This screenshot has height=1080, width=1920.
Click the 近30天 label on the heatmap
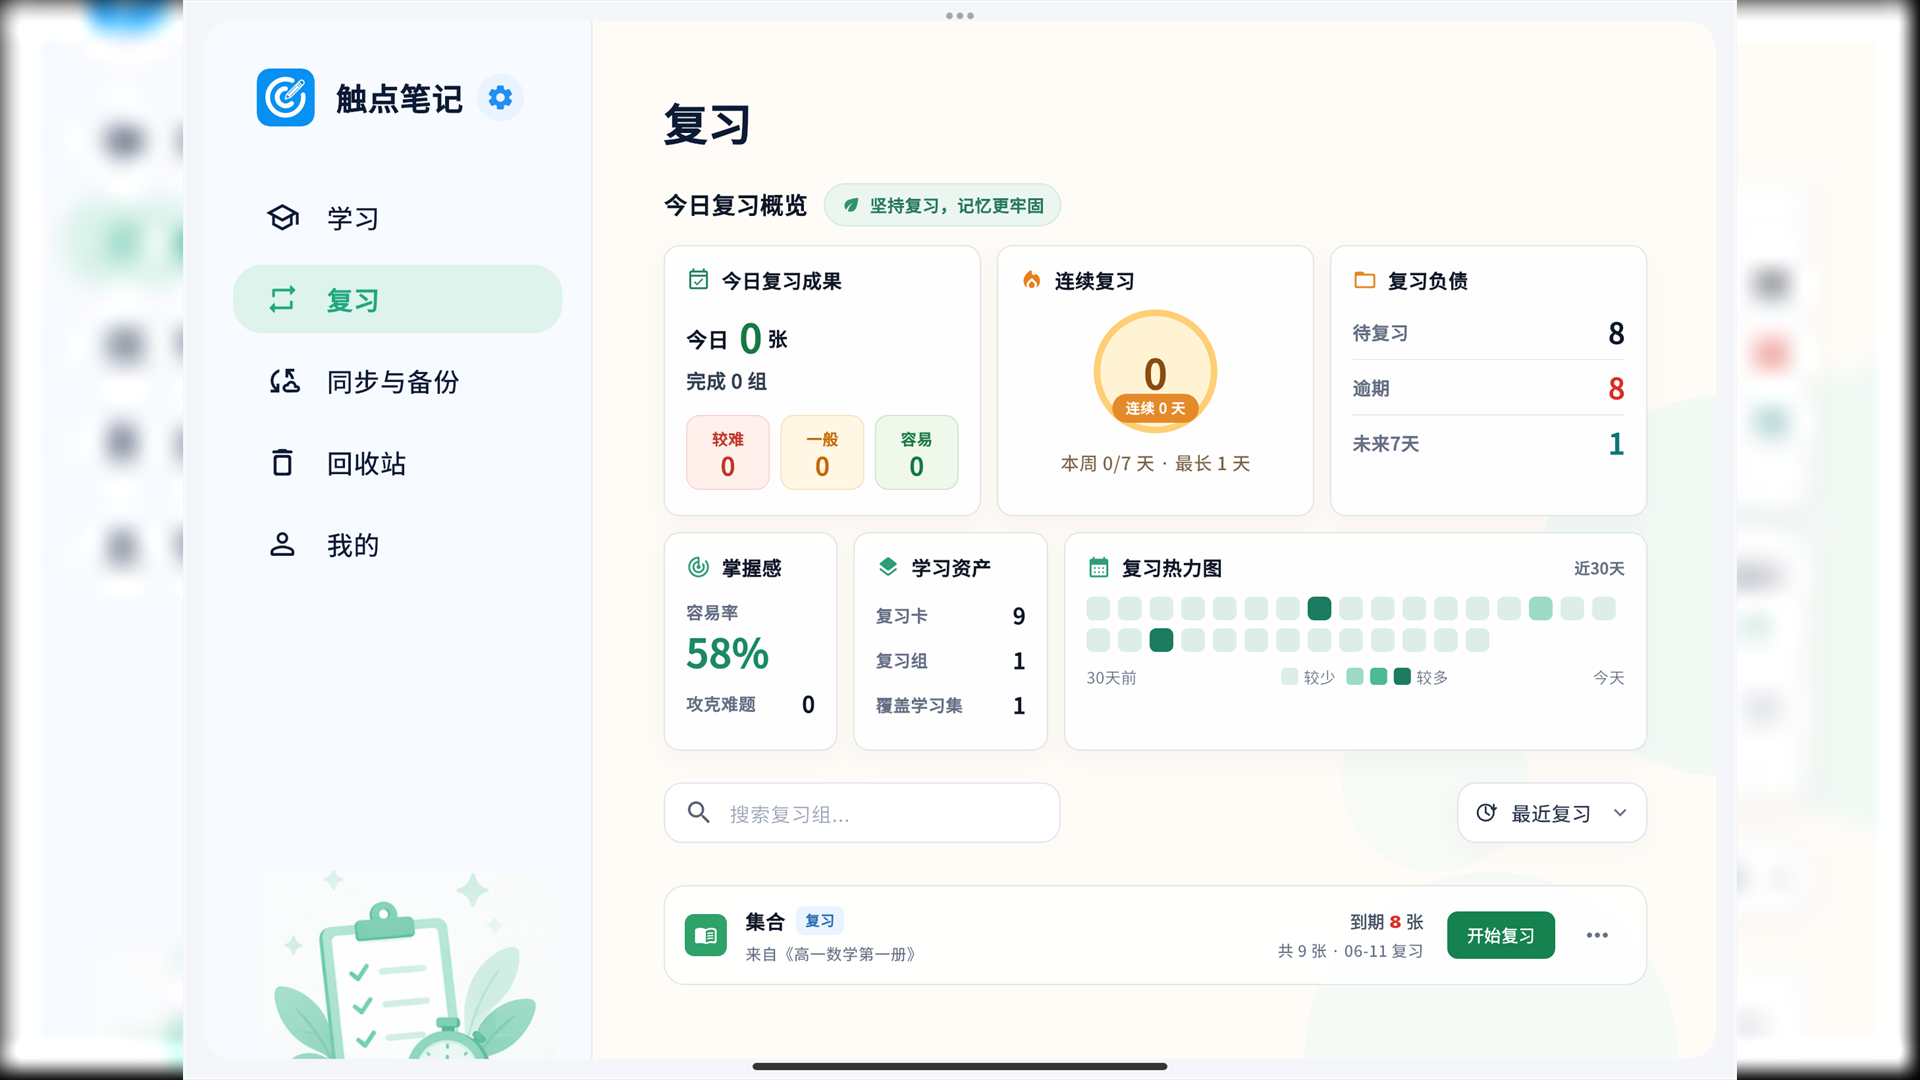click(1599, 569)
